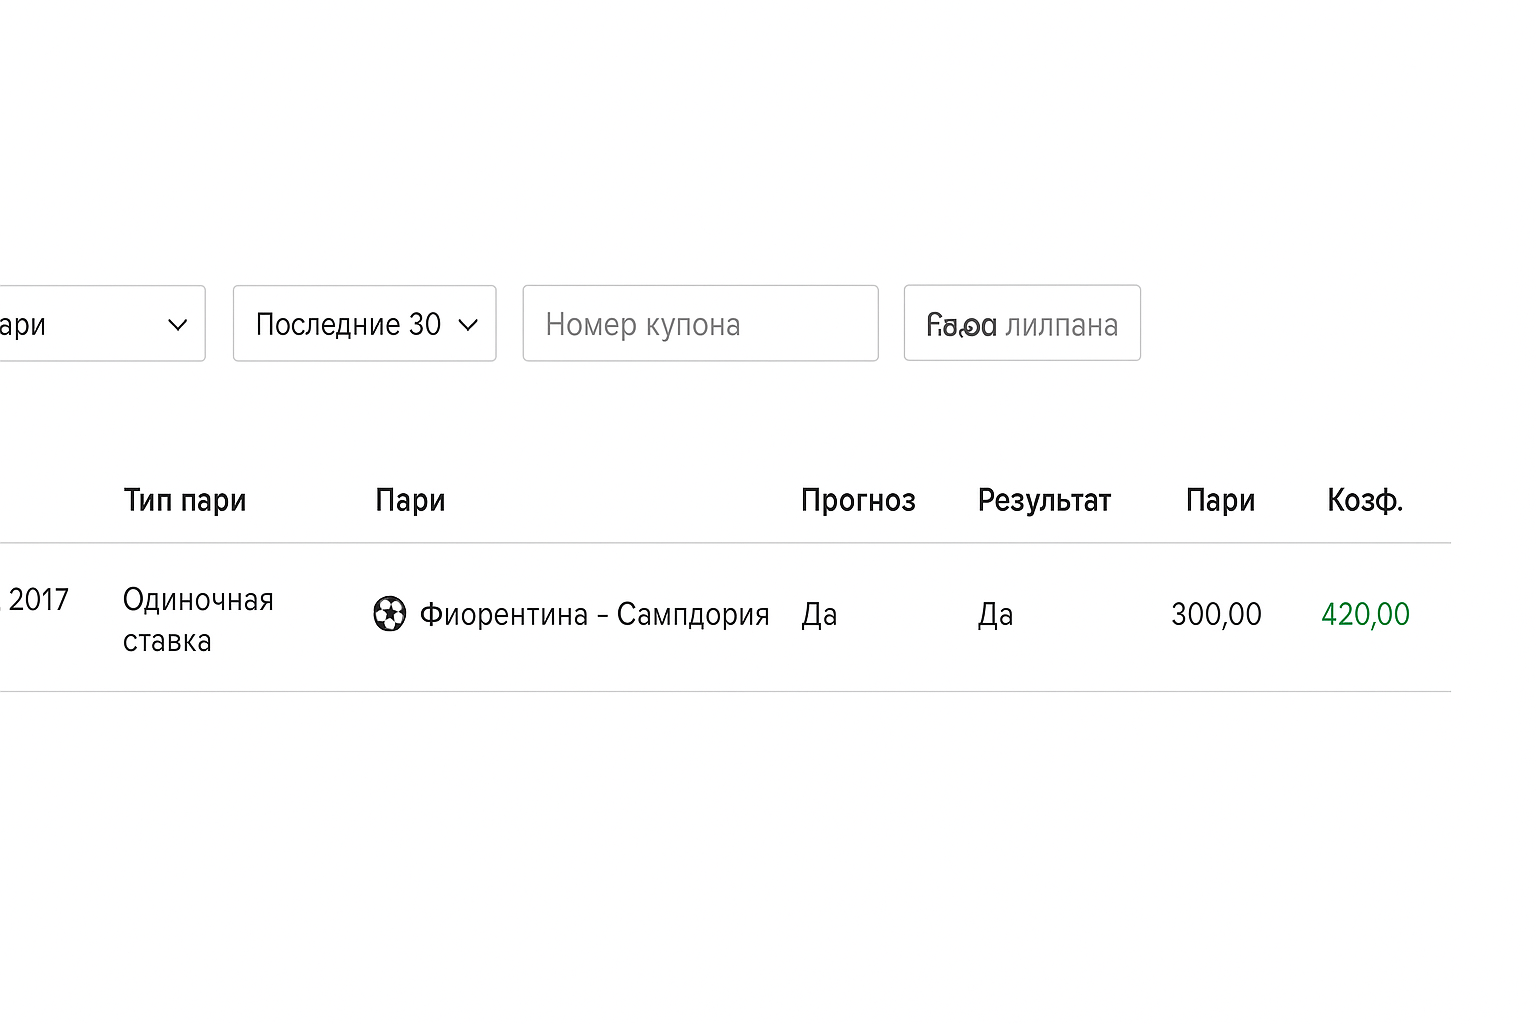Click the Пари header above 300,00

[x=1220, y=500]
